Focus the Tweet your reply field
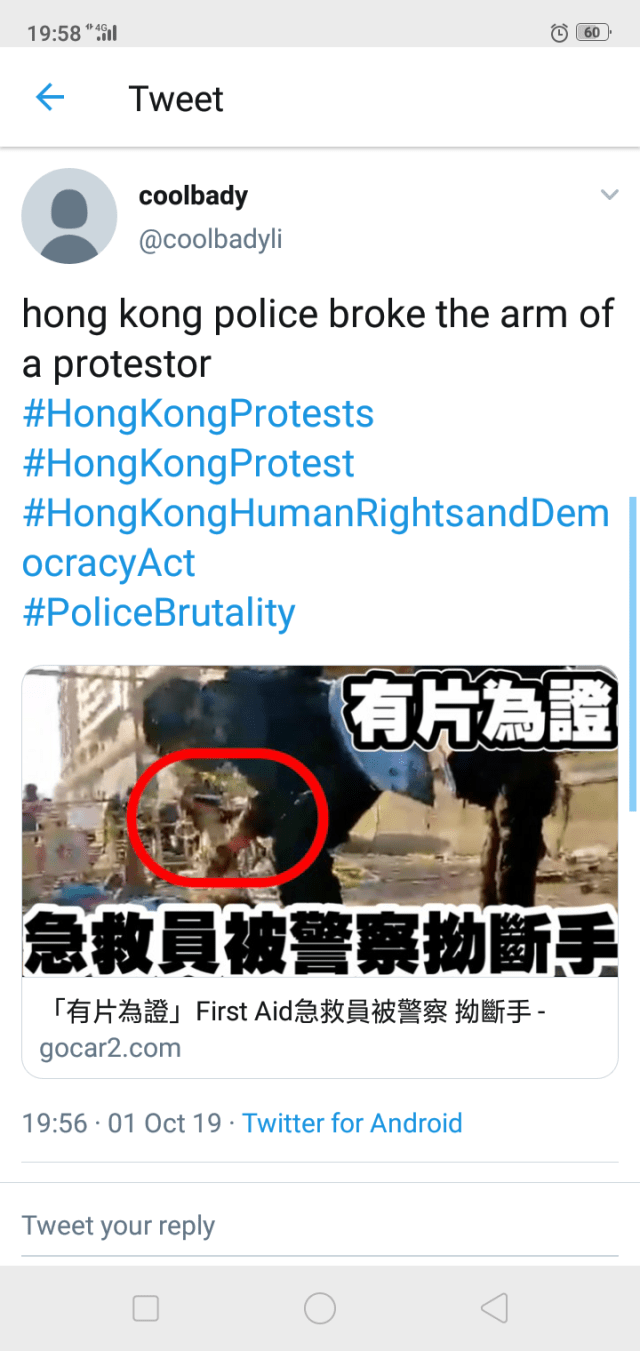Screen dimensions: 640x1351 [x=320, y=1226]
